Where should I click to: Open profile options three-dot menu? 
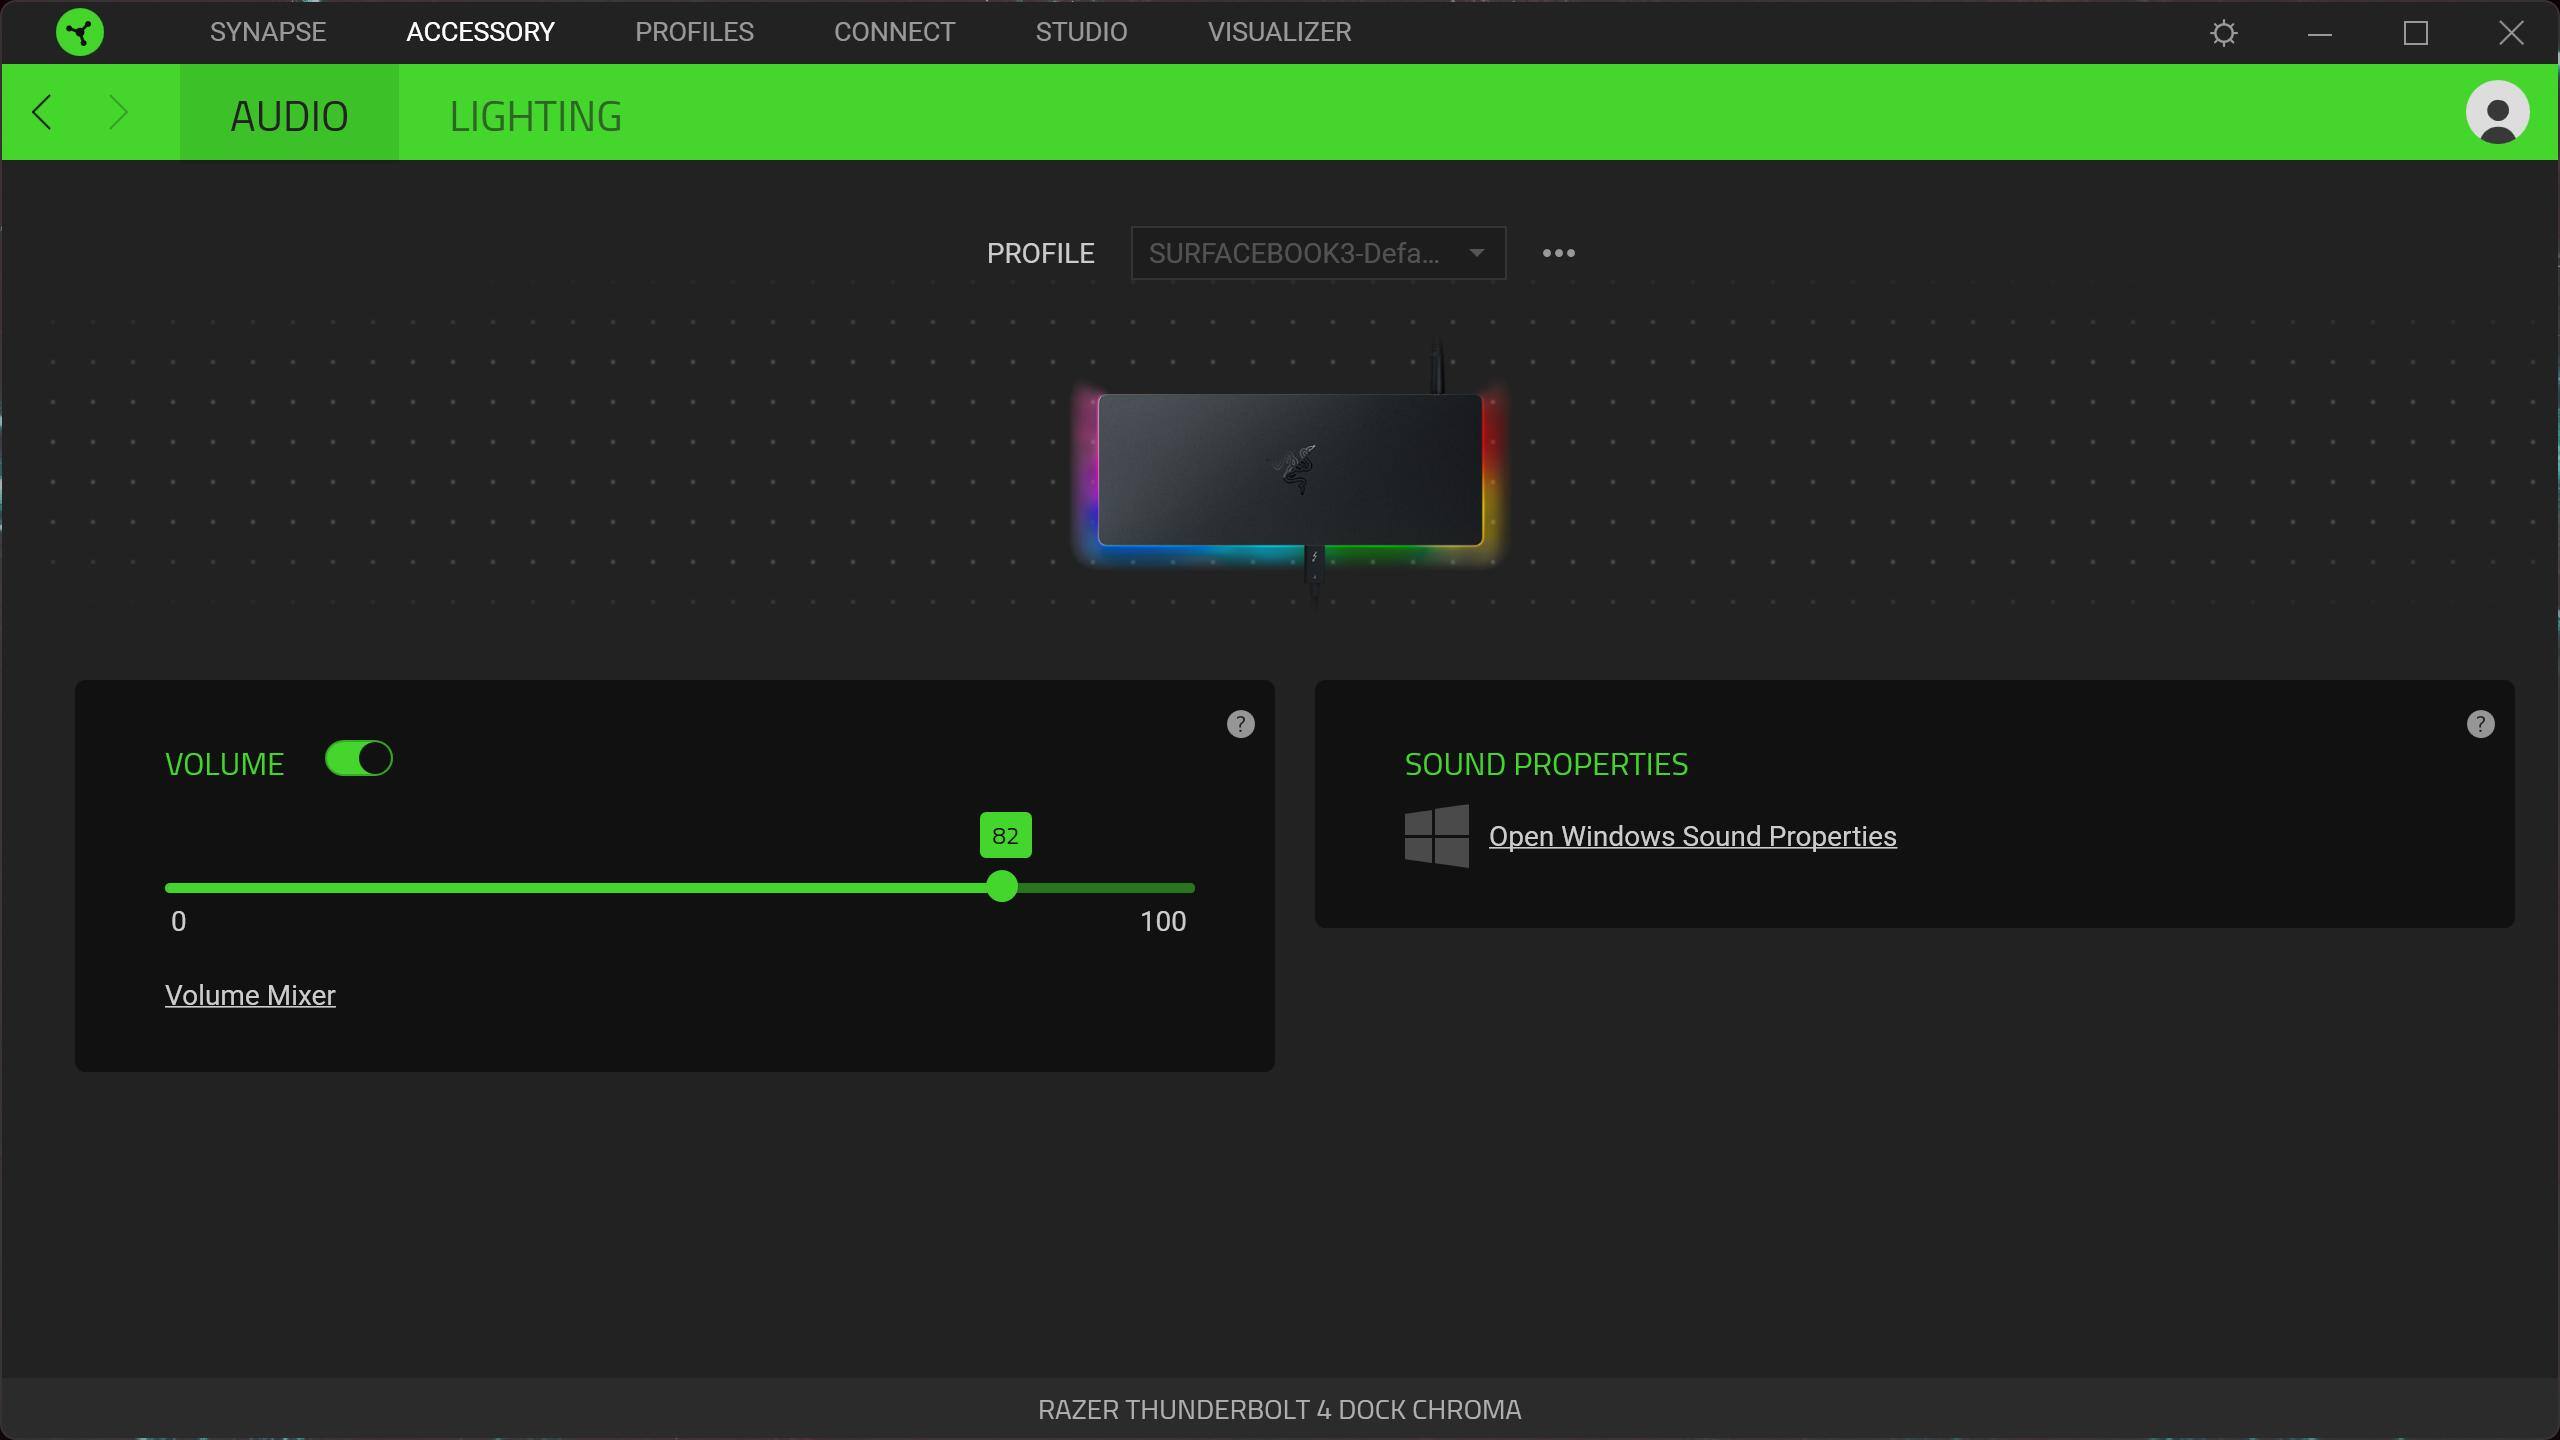[x=1558, y=253]
